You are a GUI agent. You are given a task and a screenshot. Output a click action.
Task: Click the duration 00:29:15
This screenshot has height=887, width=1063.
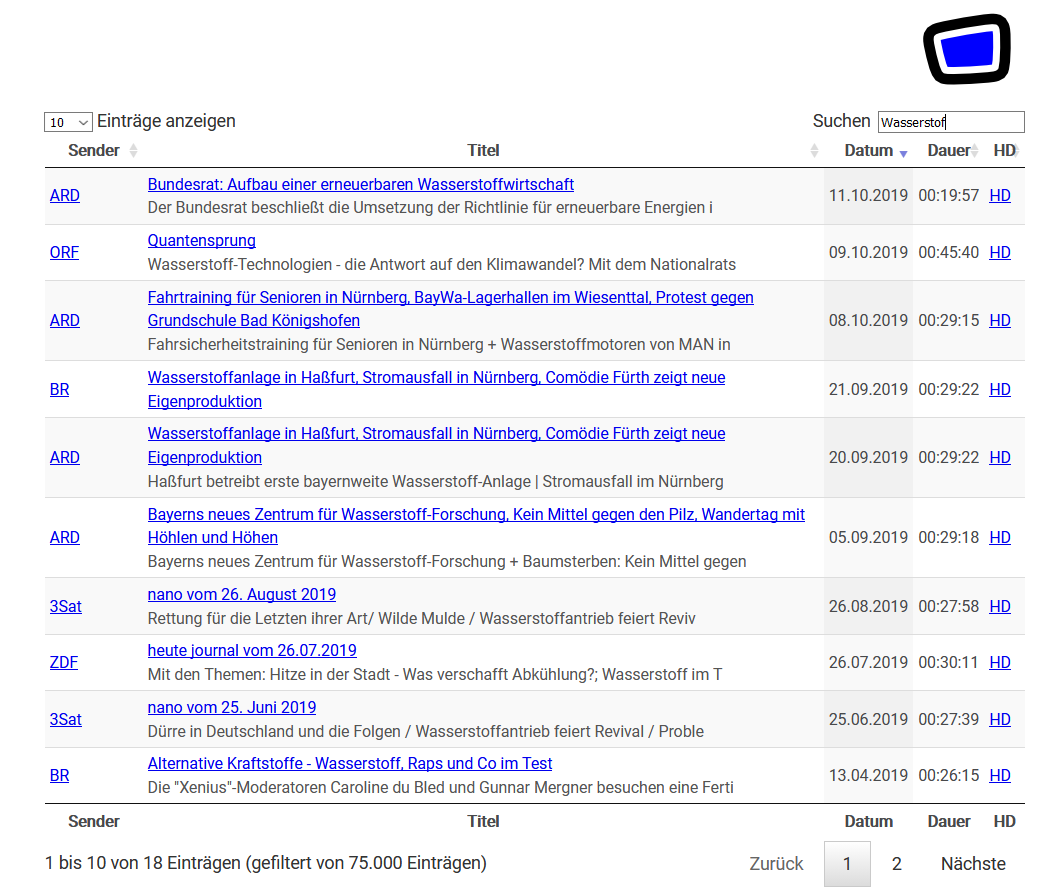(x=949, y=320)
